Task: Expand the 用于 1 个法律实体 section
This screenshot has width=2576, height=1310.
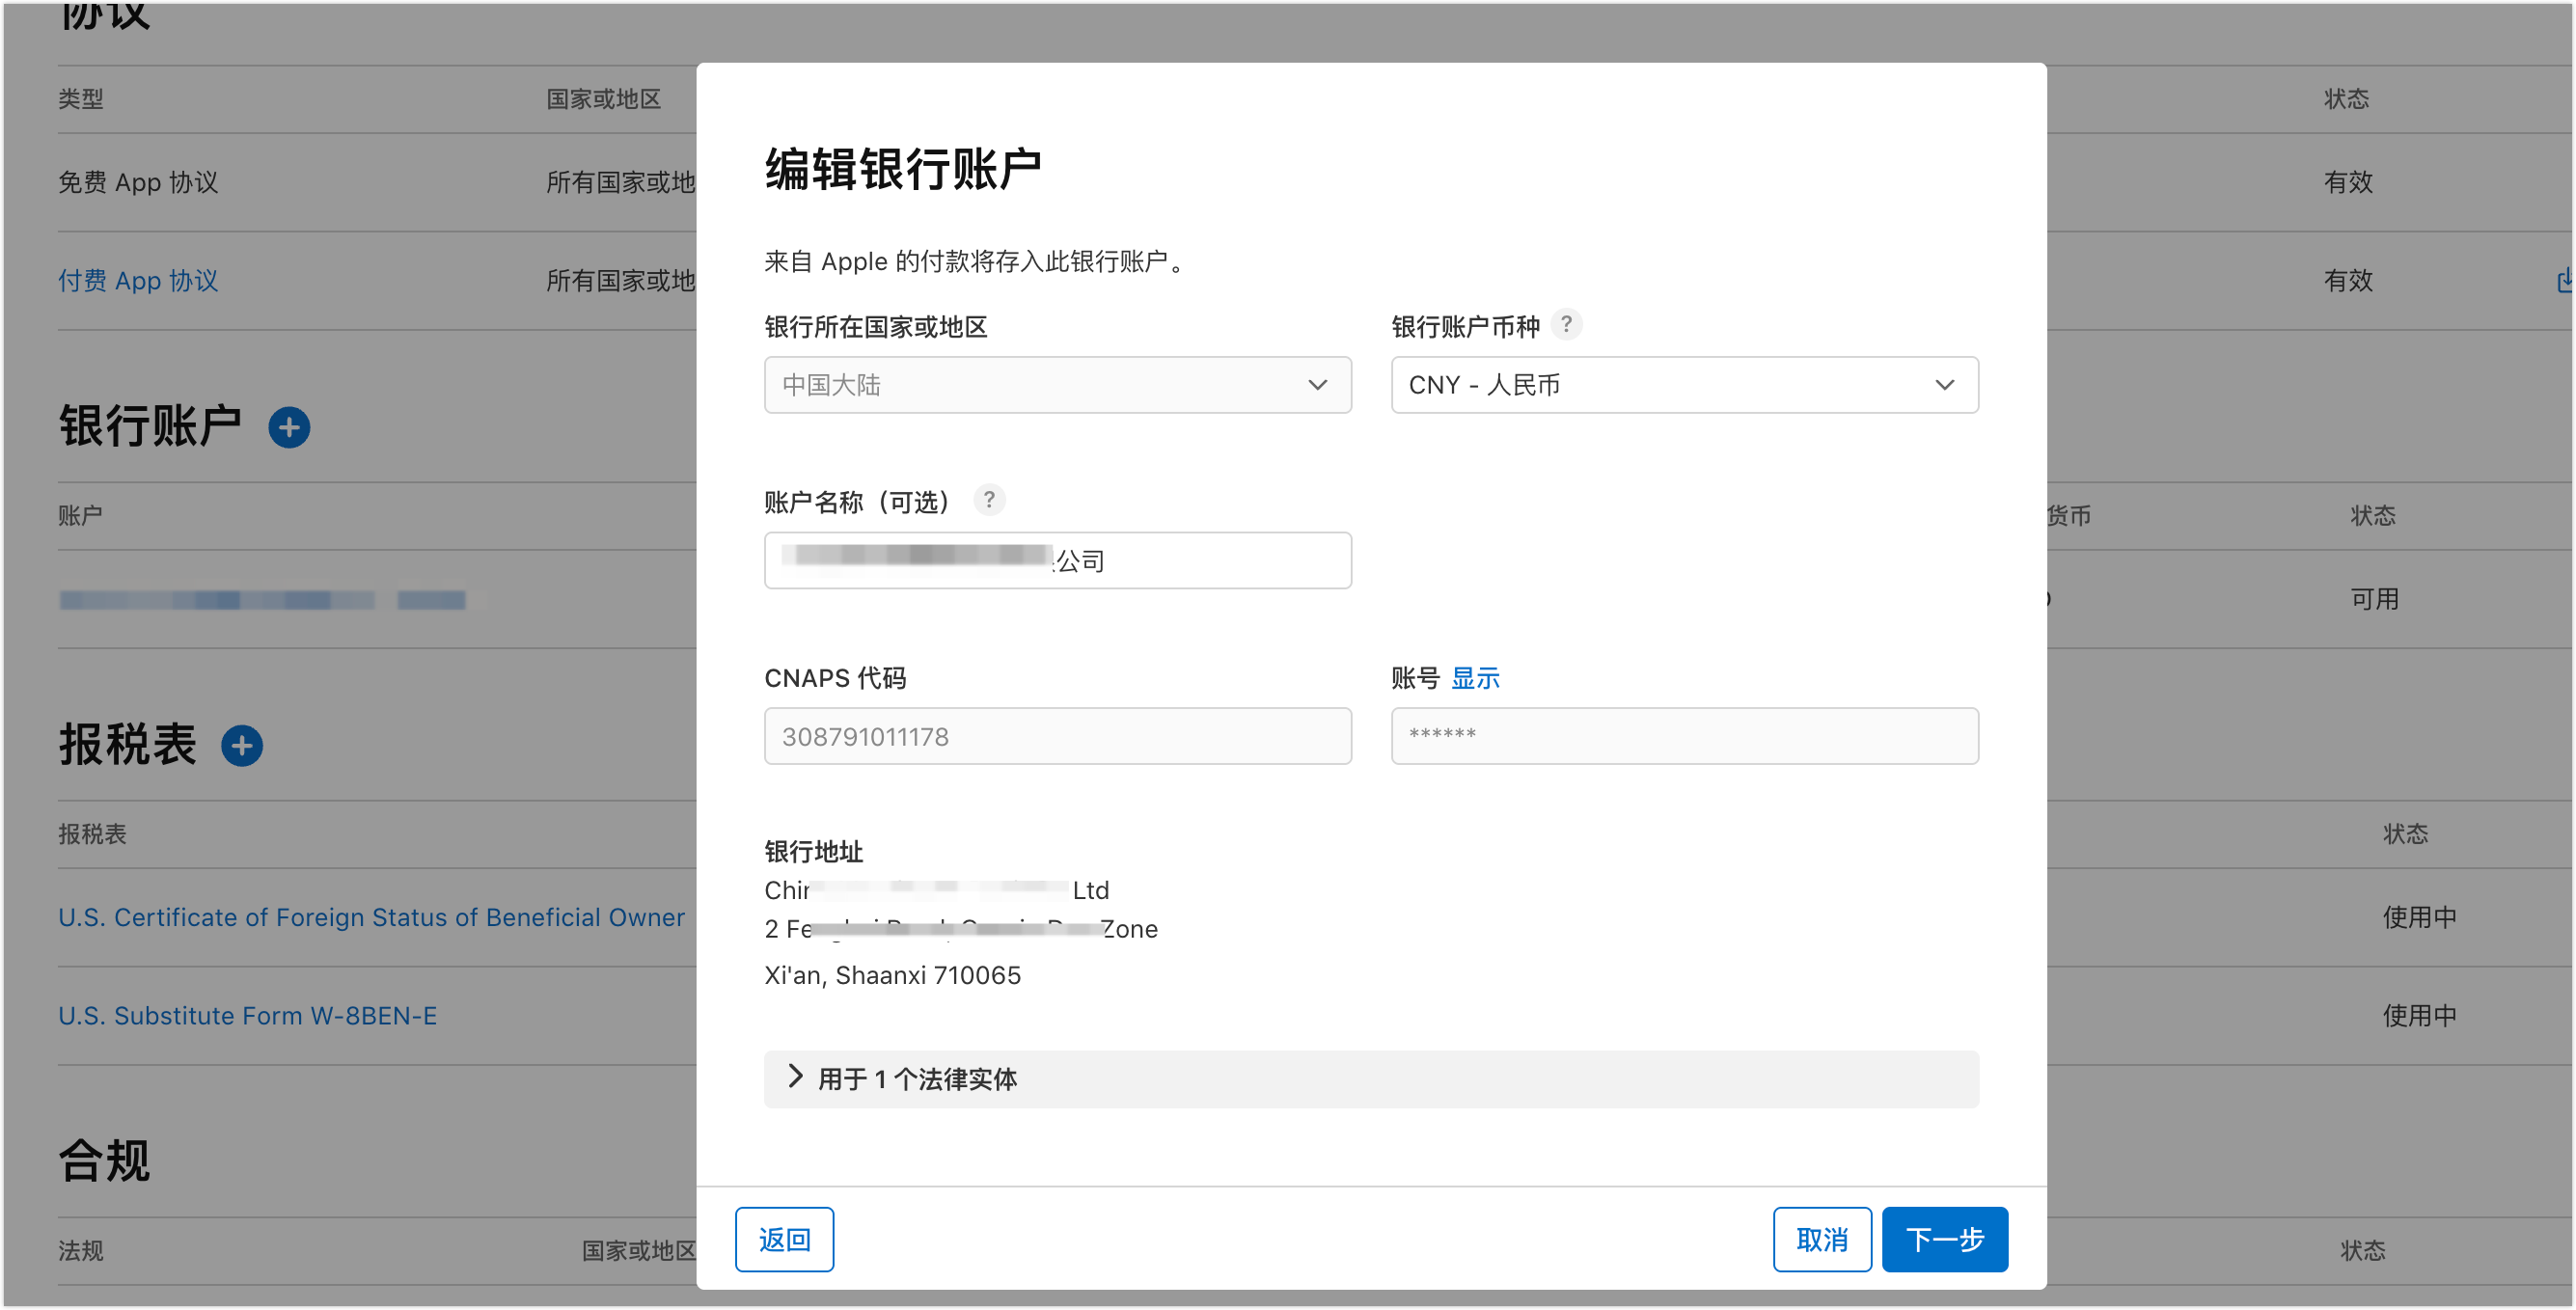Action: click(x=905, y=1078)
